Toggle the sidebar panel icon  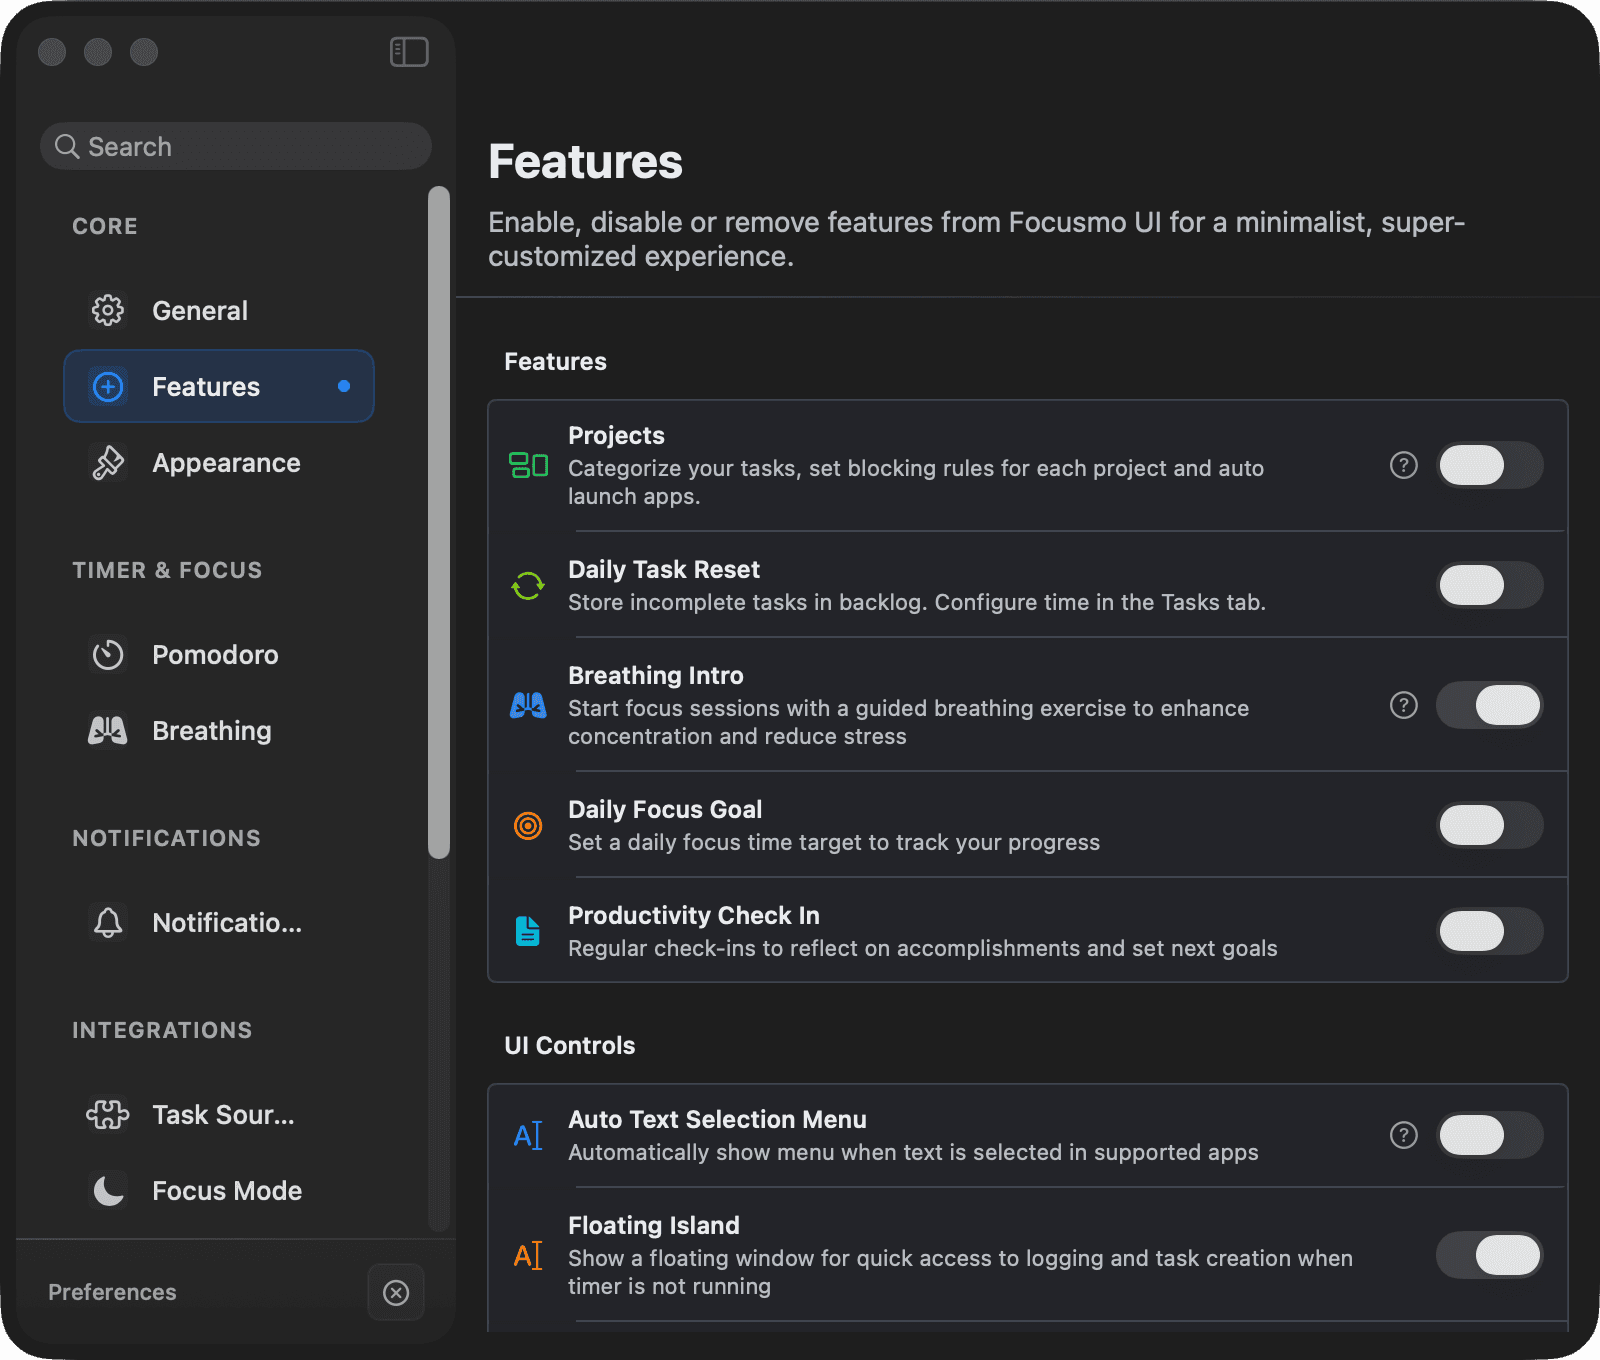tap(409, 52)
